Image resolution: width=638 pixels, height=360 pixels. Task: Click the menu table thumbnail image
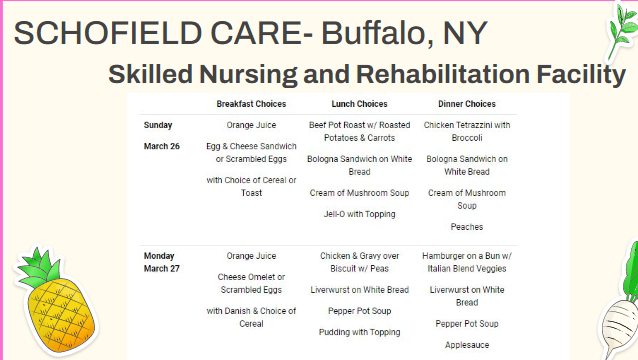[348, 227]
